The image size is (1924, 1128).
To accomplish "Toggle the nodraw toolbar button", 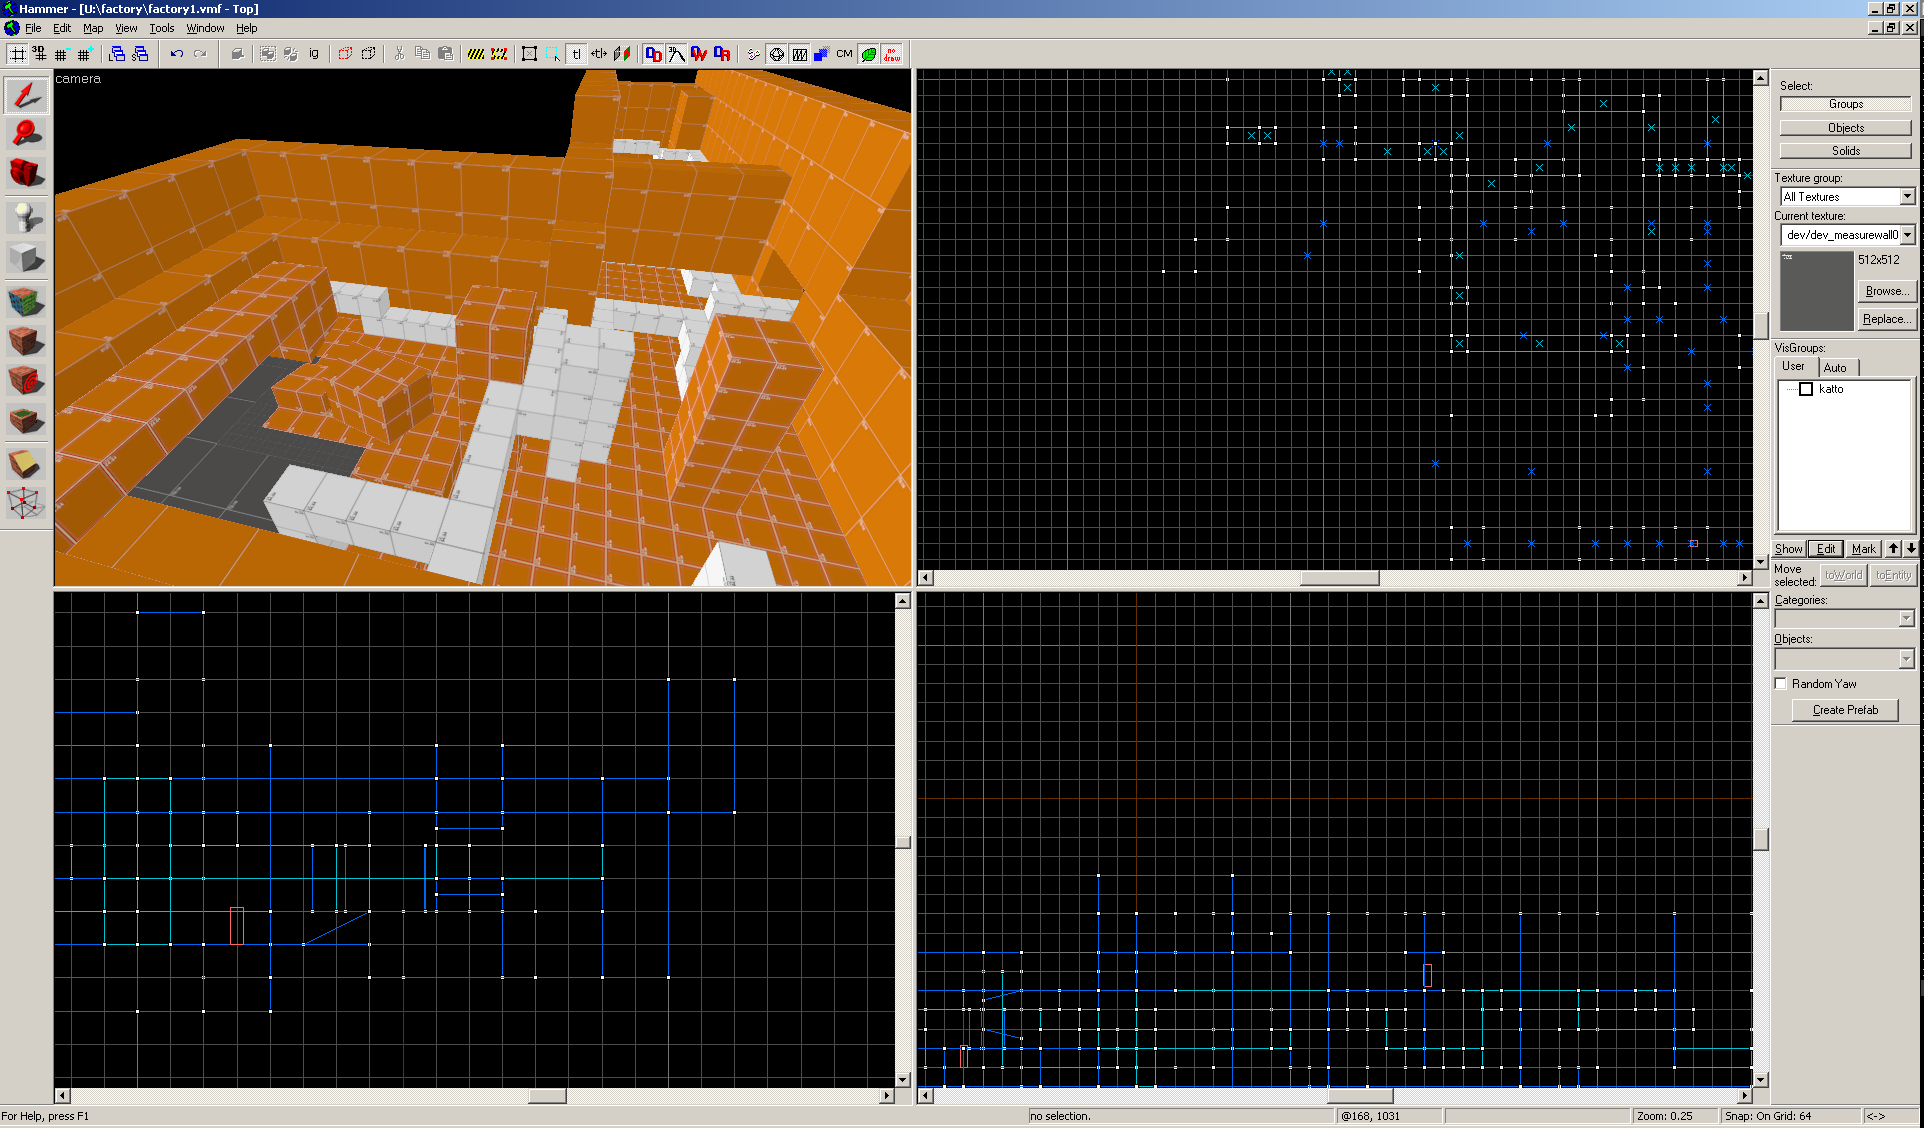I will point(892,54).
